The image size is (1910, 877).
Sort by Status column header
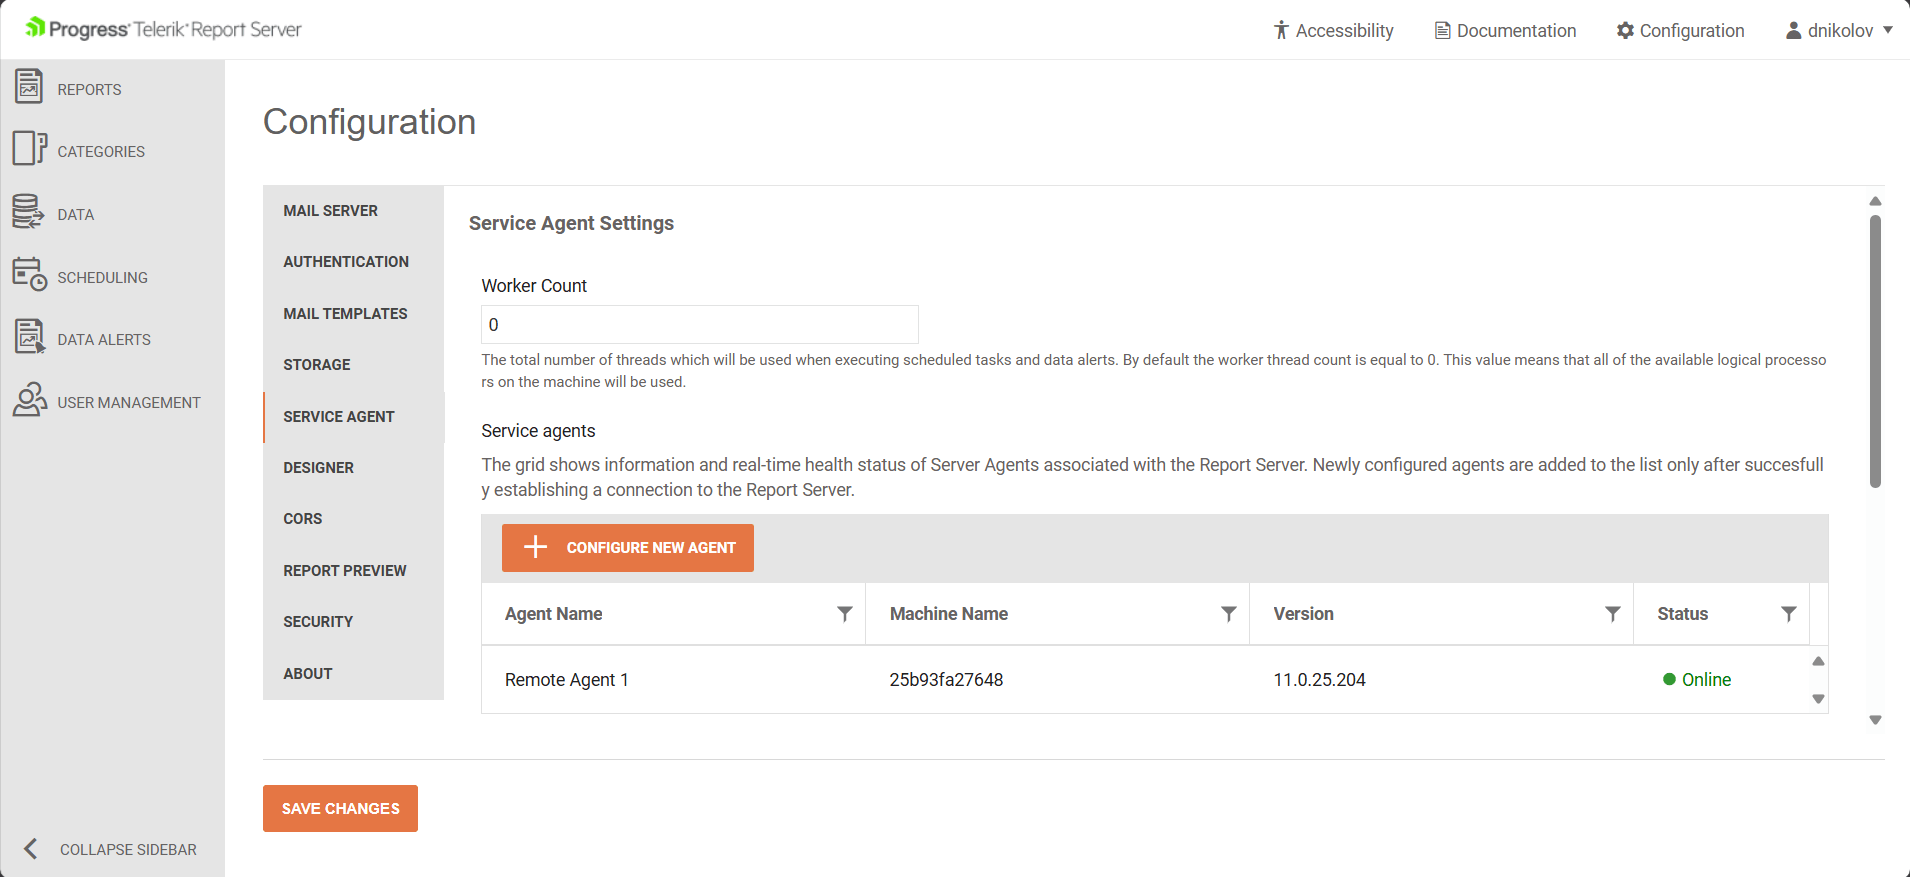(x=1682, y=614)
